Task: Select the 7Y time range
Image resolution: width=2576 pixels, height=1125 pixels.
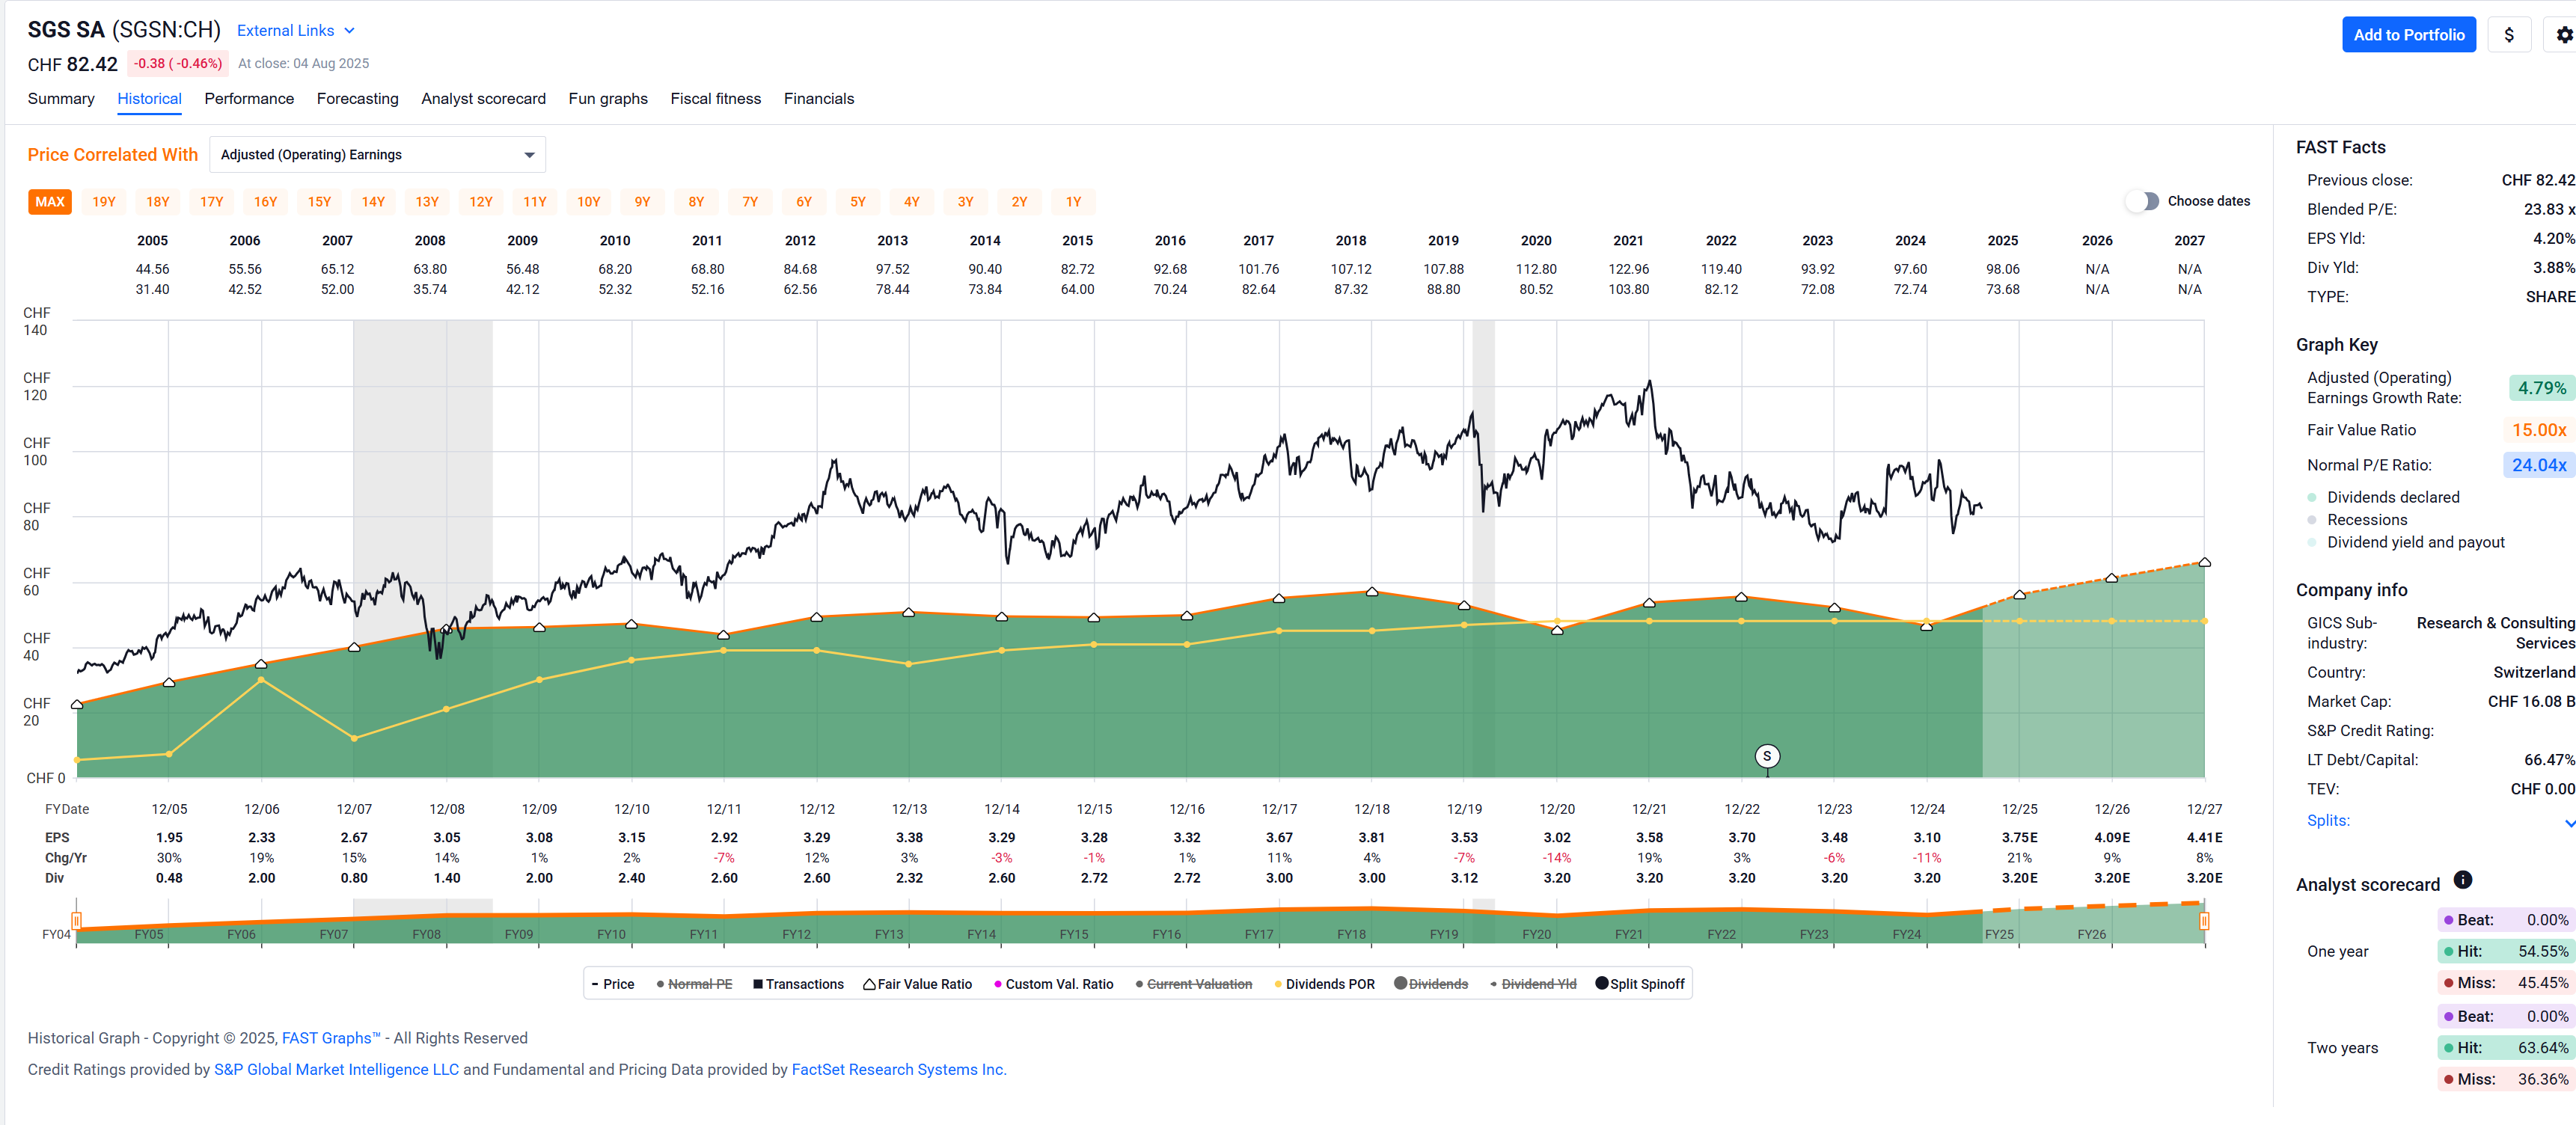Action: [750, 202]
